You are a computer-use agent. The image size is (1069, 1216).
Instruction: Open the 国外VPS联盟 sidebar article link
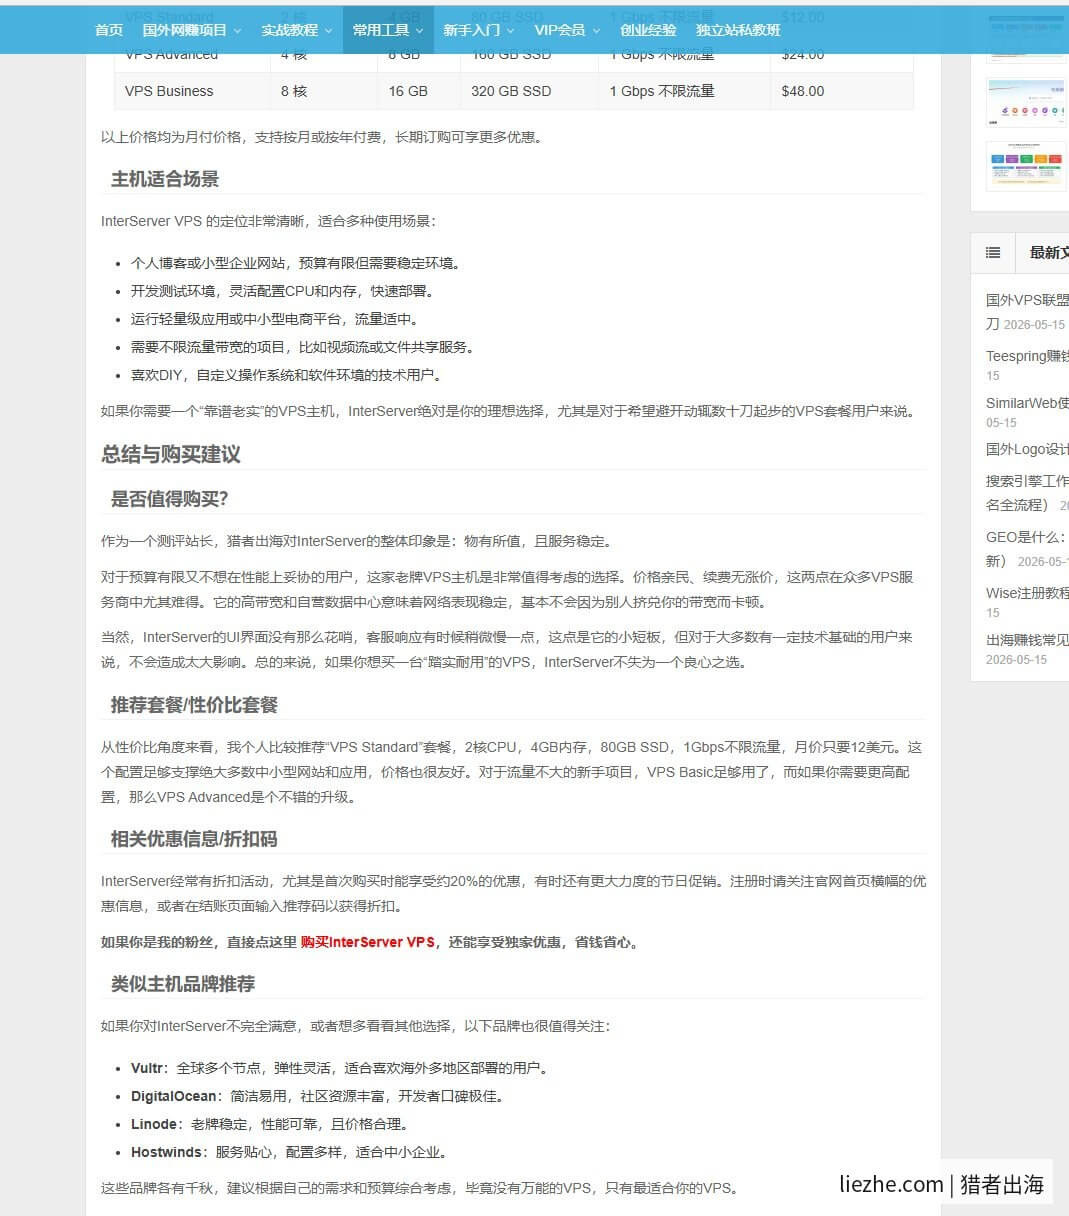[1027, 299]
